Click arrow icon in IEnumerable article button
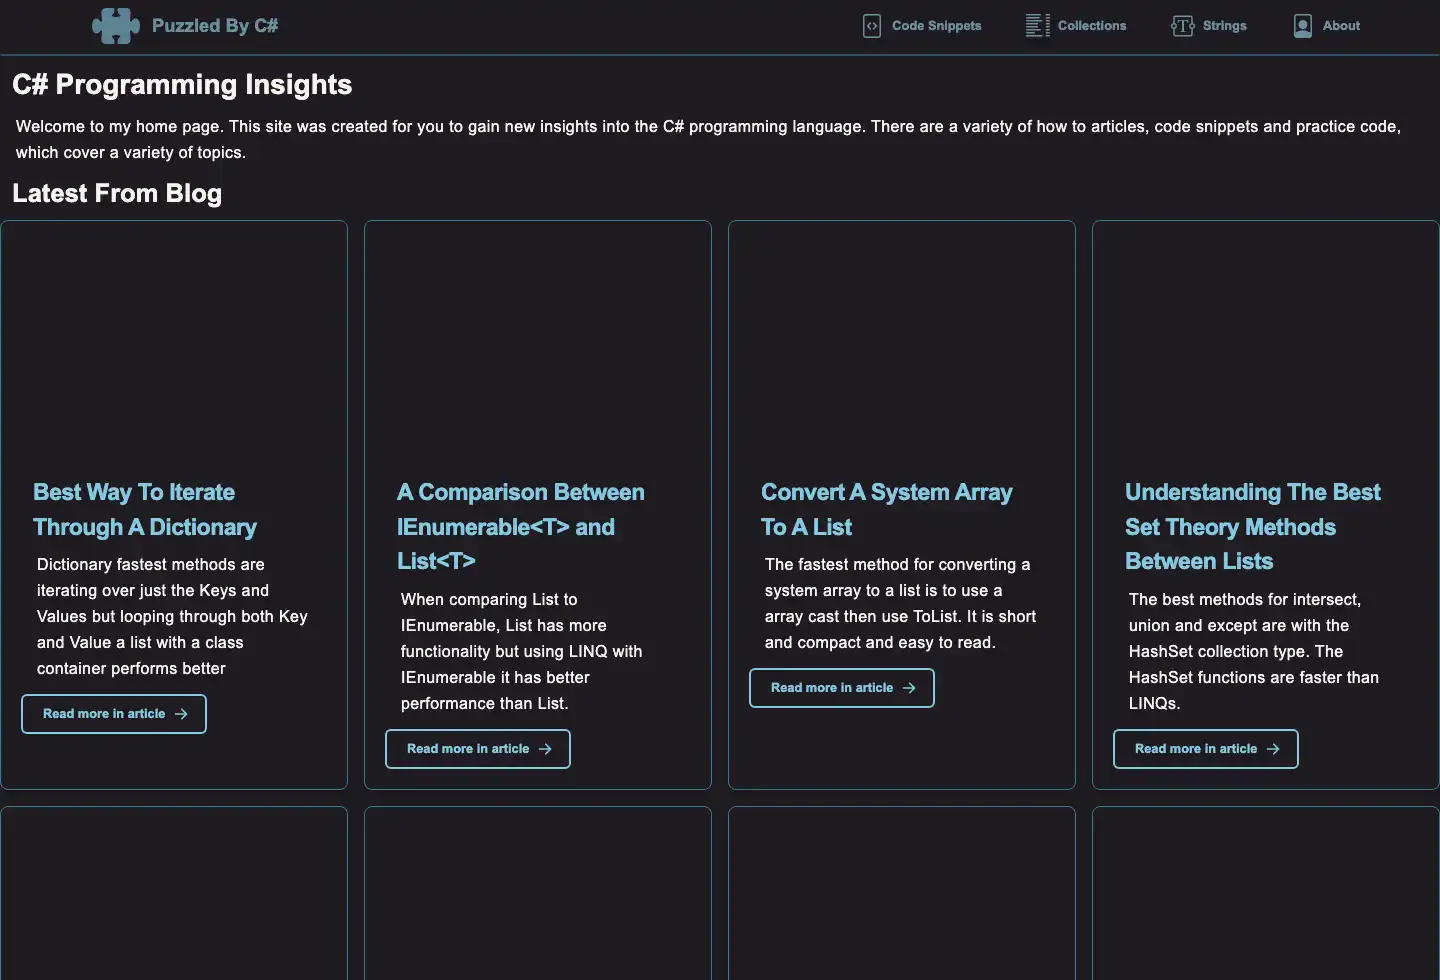The width and height of the screenshot is (1440, 980). pyautogui.click(x=545, y=749)
